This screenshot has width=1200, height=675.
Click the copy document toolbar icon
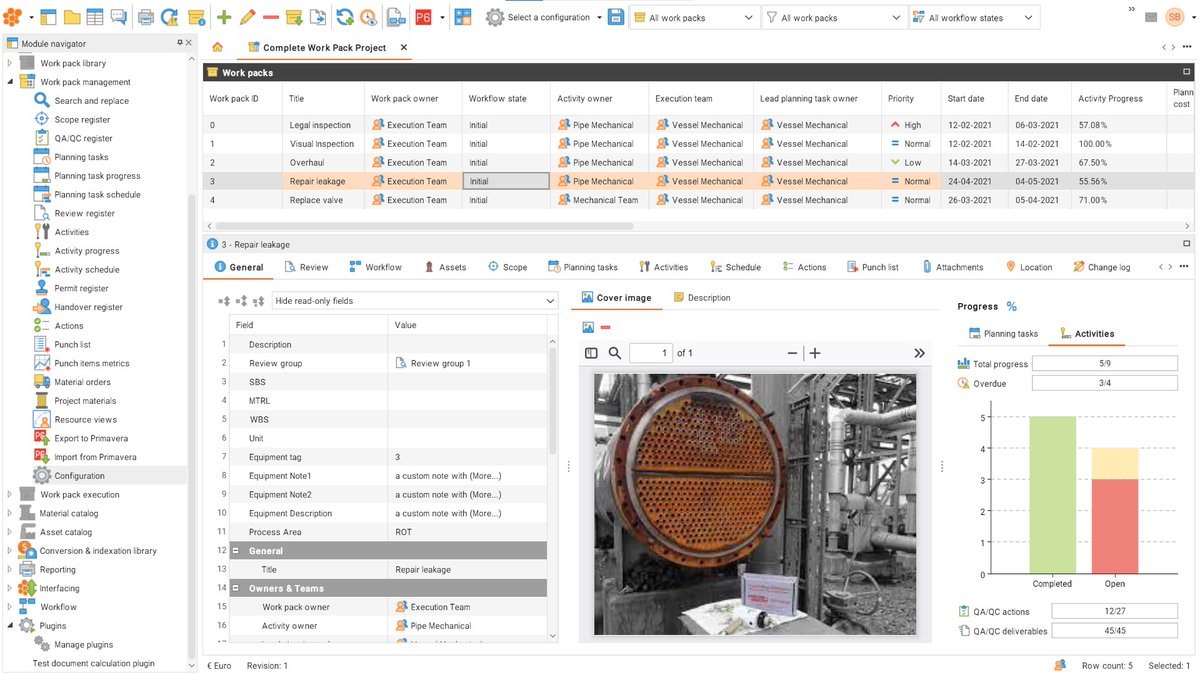coord(320,16)
